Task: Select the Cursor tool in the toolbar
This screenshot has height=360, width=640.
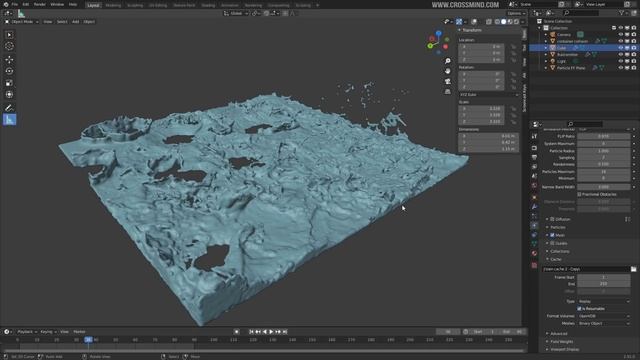Action: pyautogui.click(x=9, y=46)
